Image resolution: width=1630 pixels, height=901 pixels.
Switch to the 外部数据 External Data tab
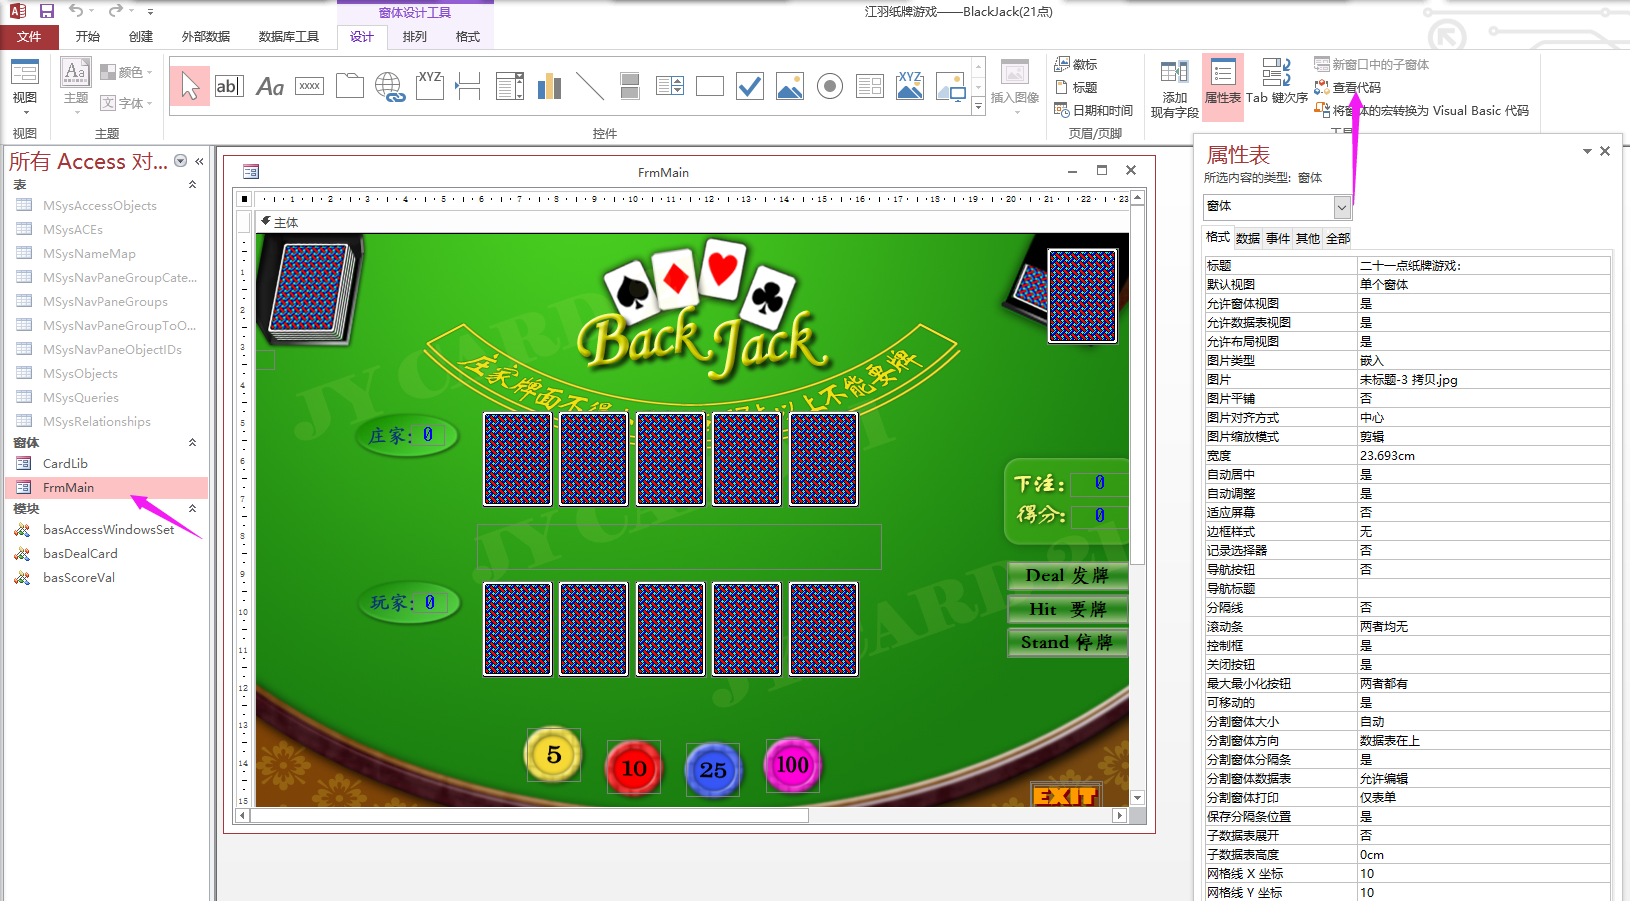point(206,37)
